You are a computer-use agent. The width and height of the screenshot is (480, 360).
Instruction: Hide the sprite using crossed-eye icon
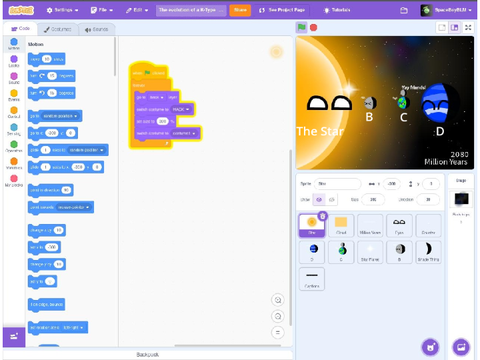[332, 199]
